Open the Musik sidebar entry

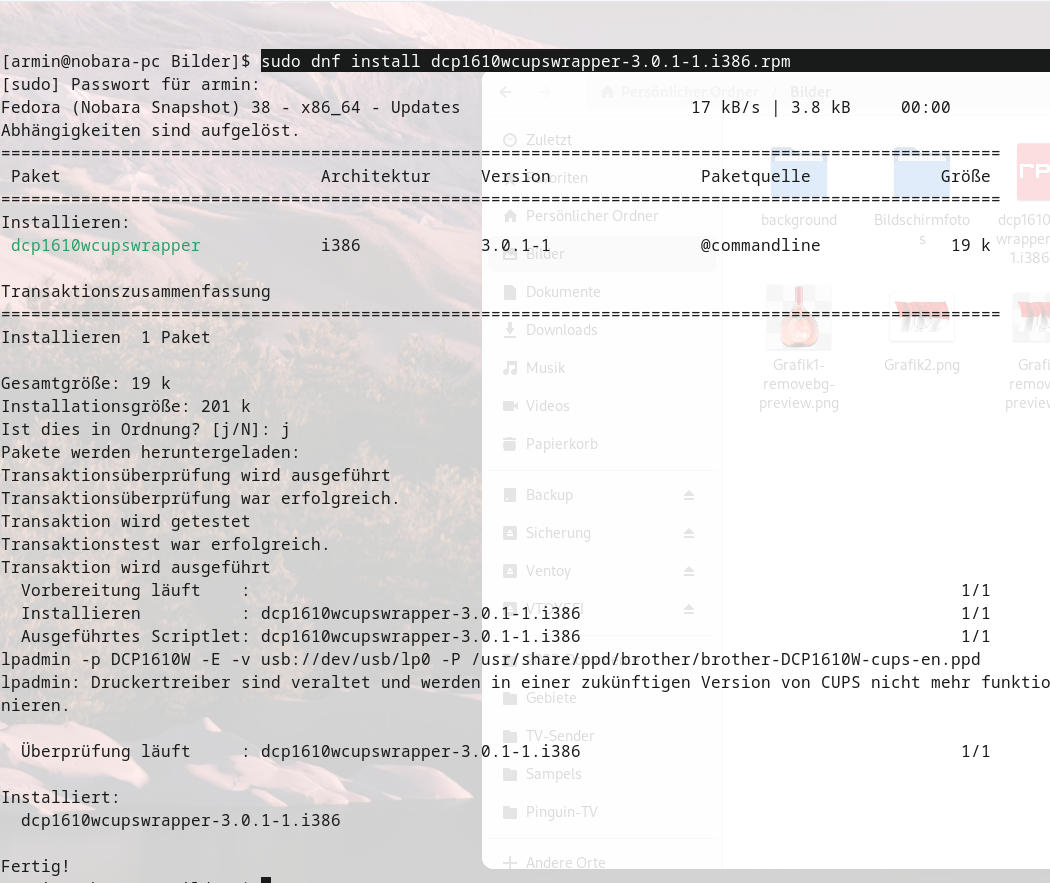[x=547, y=368]
